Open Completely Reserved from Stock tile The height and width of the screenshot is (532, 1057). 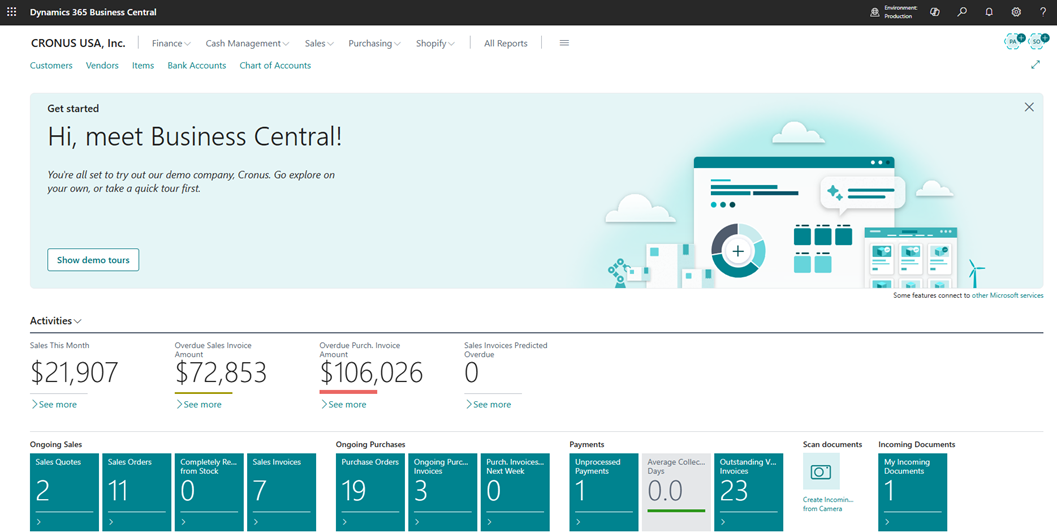[209, 492]
